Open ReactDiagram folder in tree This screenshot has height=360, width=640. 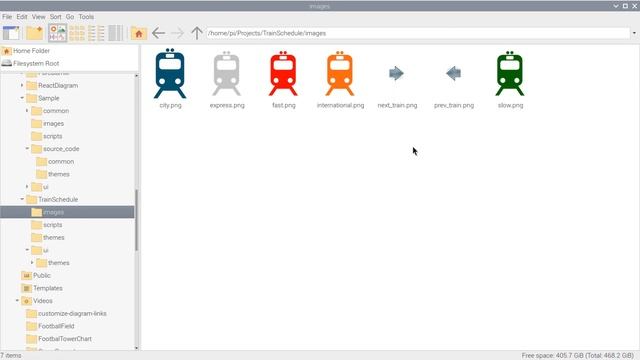(x=52, y=85)
